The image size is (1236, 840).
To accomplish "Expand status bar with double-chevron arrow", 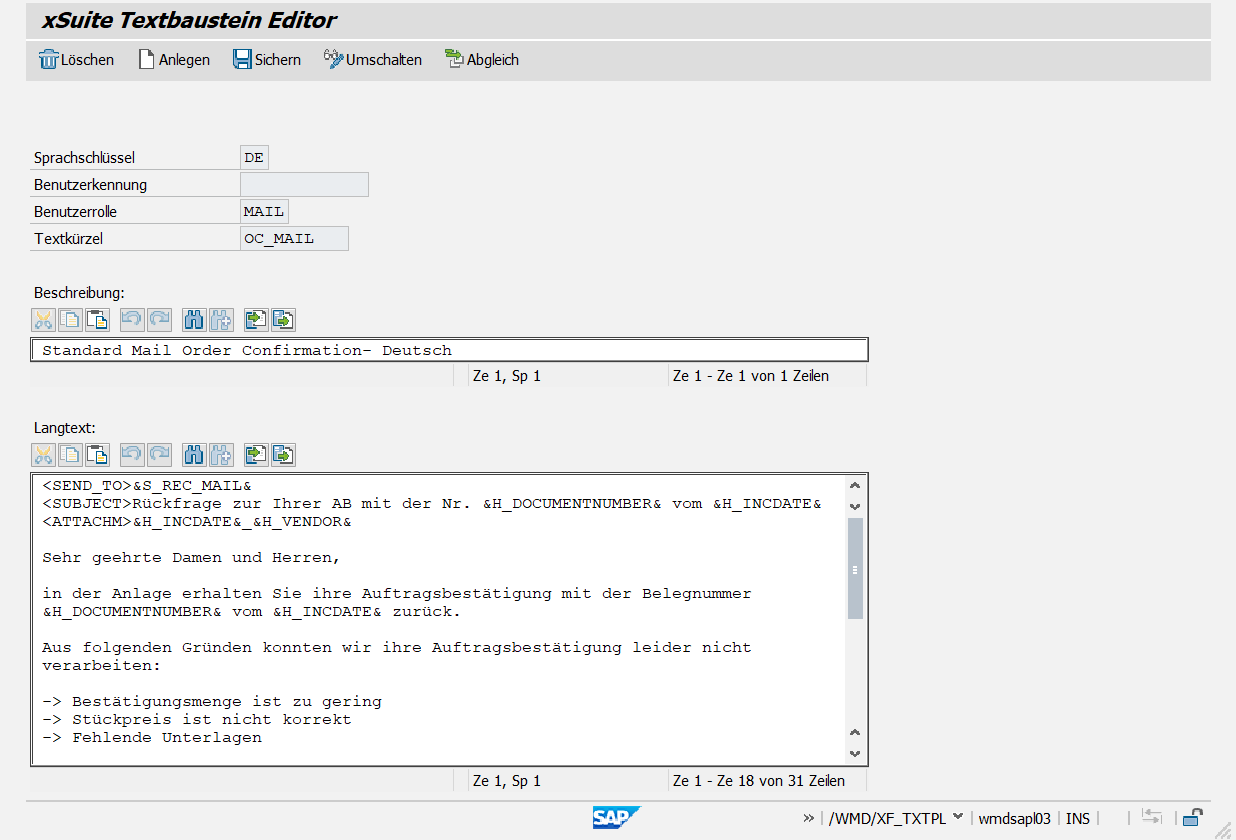I will click(808, 818).
